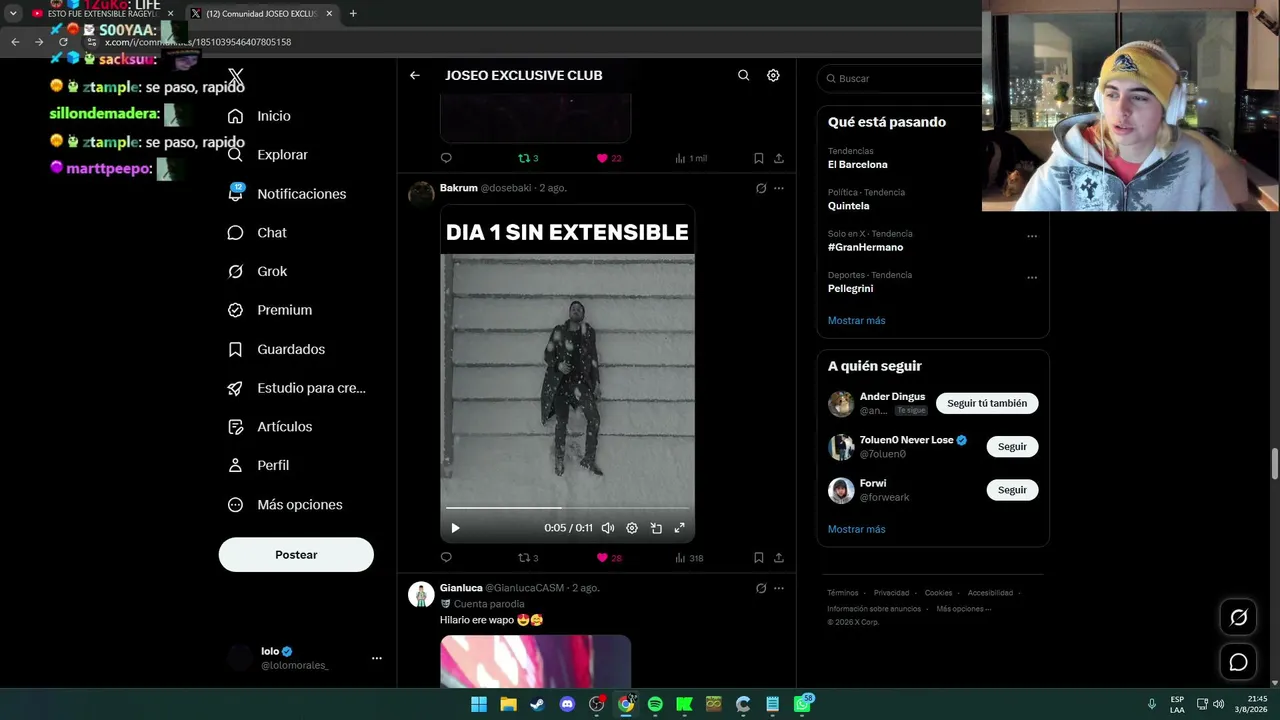Open the Inicio home page
Image resolution: width=1280 pixels, height=720 pixels.
pos(259,116)
